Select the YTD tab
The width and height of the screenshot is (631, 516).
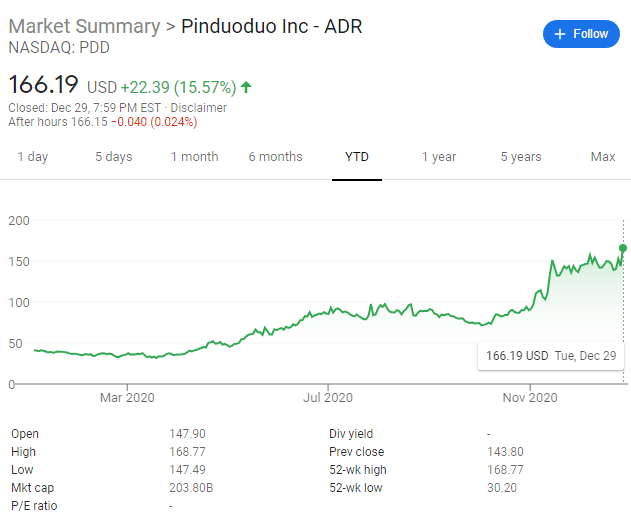357,157
